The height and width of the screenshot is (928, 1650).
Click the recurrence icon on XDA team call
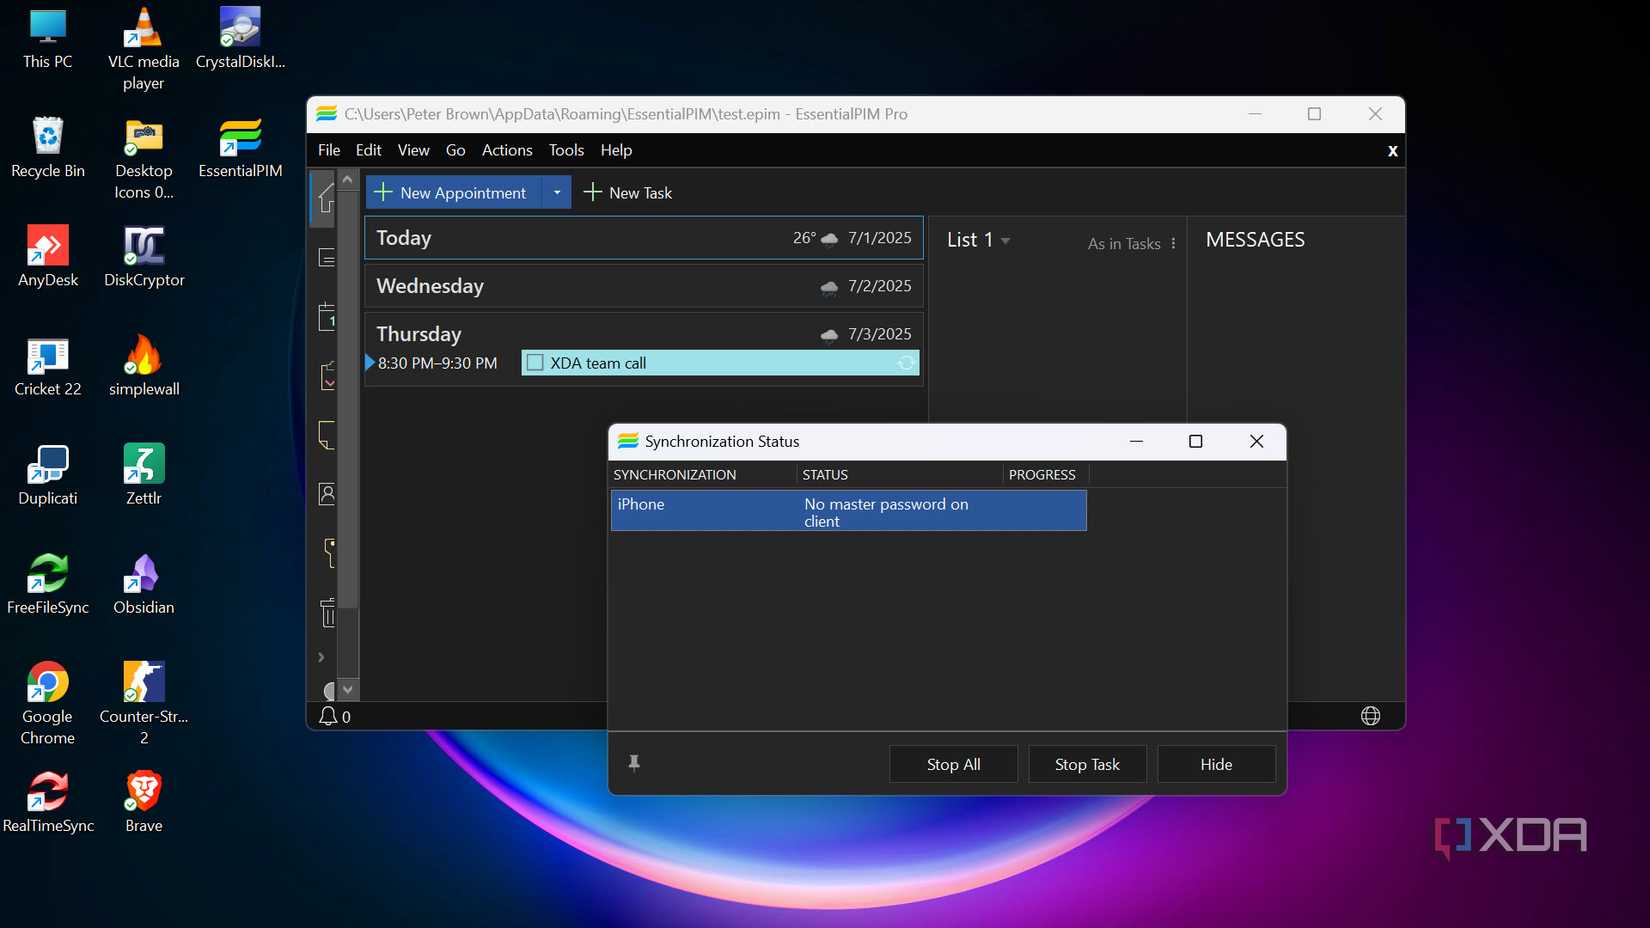coord(906,363)
